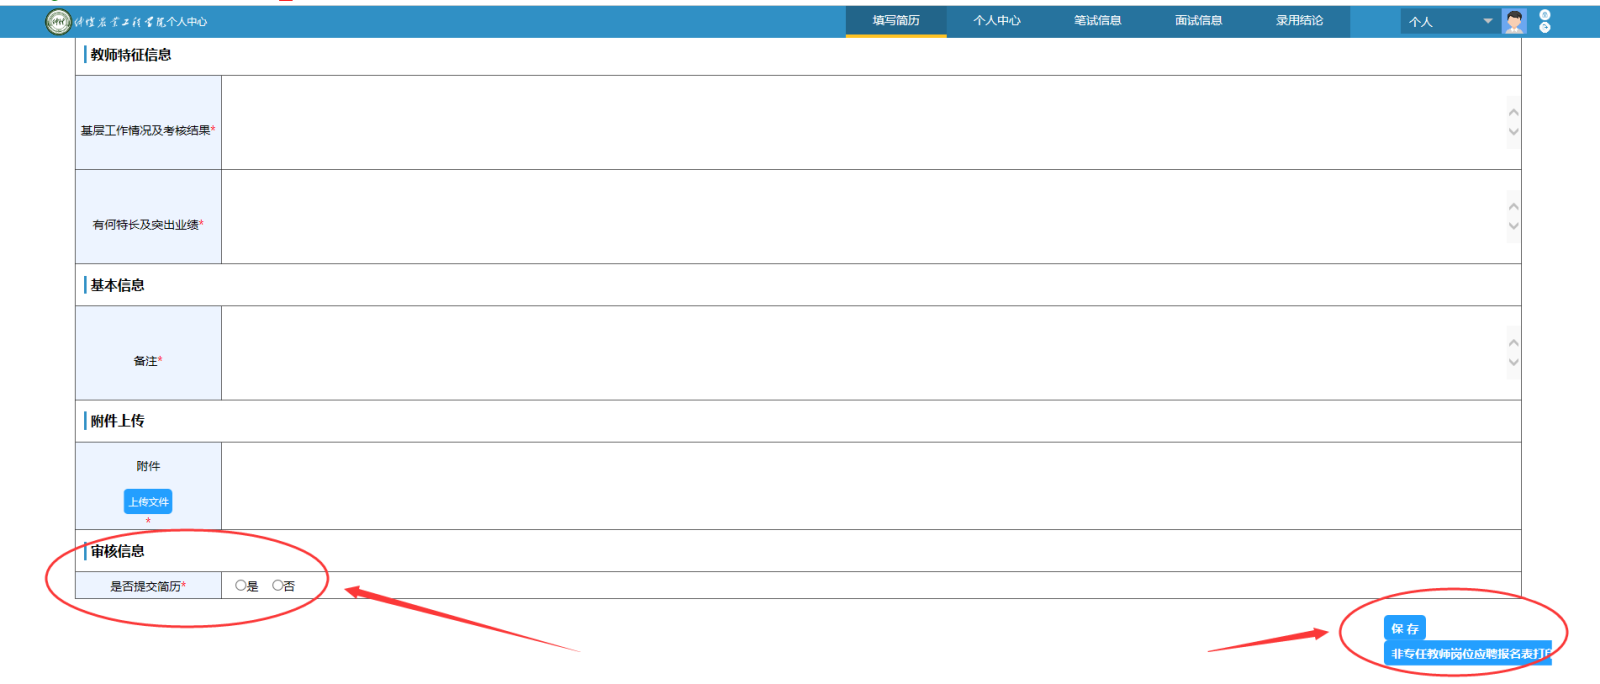View the 录用结论 tab
The image size is (1600, 684).
pyautogui.click(x=1300, y=21)
